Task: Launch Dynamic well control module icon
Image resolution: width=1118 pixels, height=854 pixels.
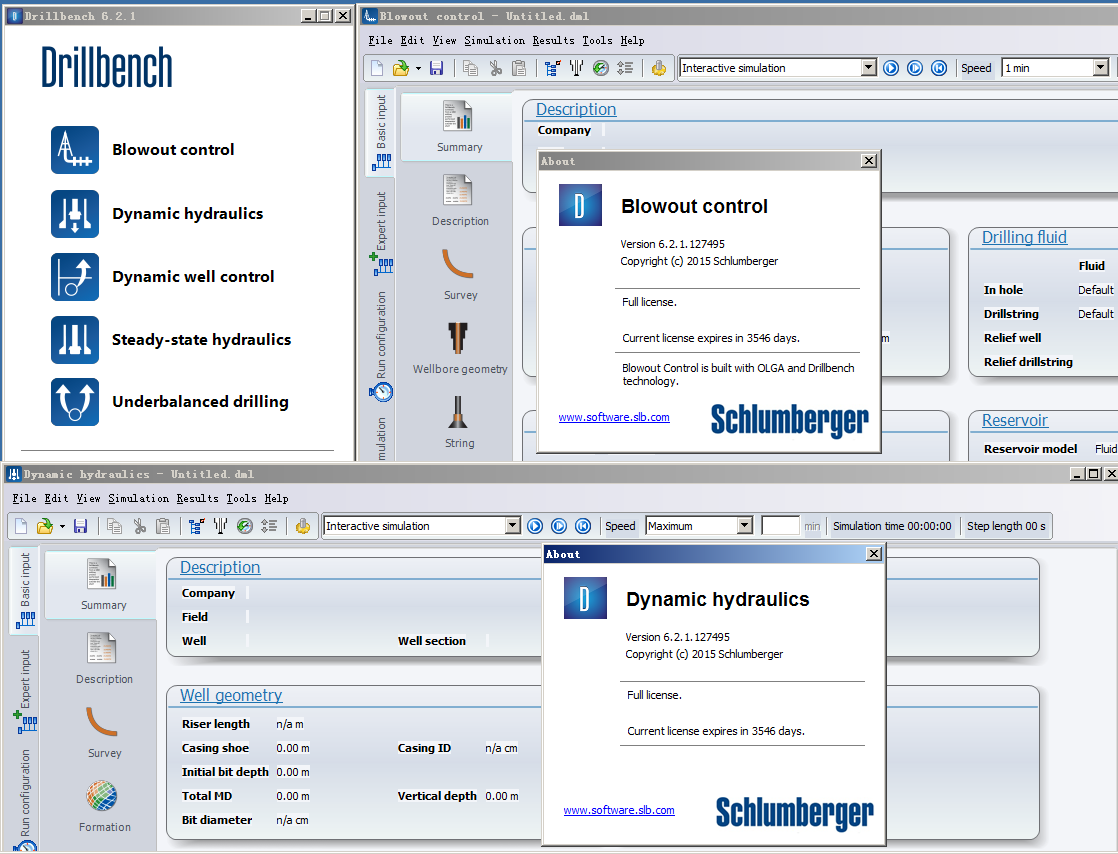Action: click(x=75, y=277)
